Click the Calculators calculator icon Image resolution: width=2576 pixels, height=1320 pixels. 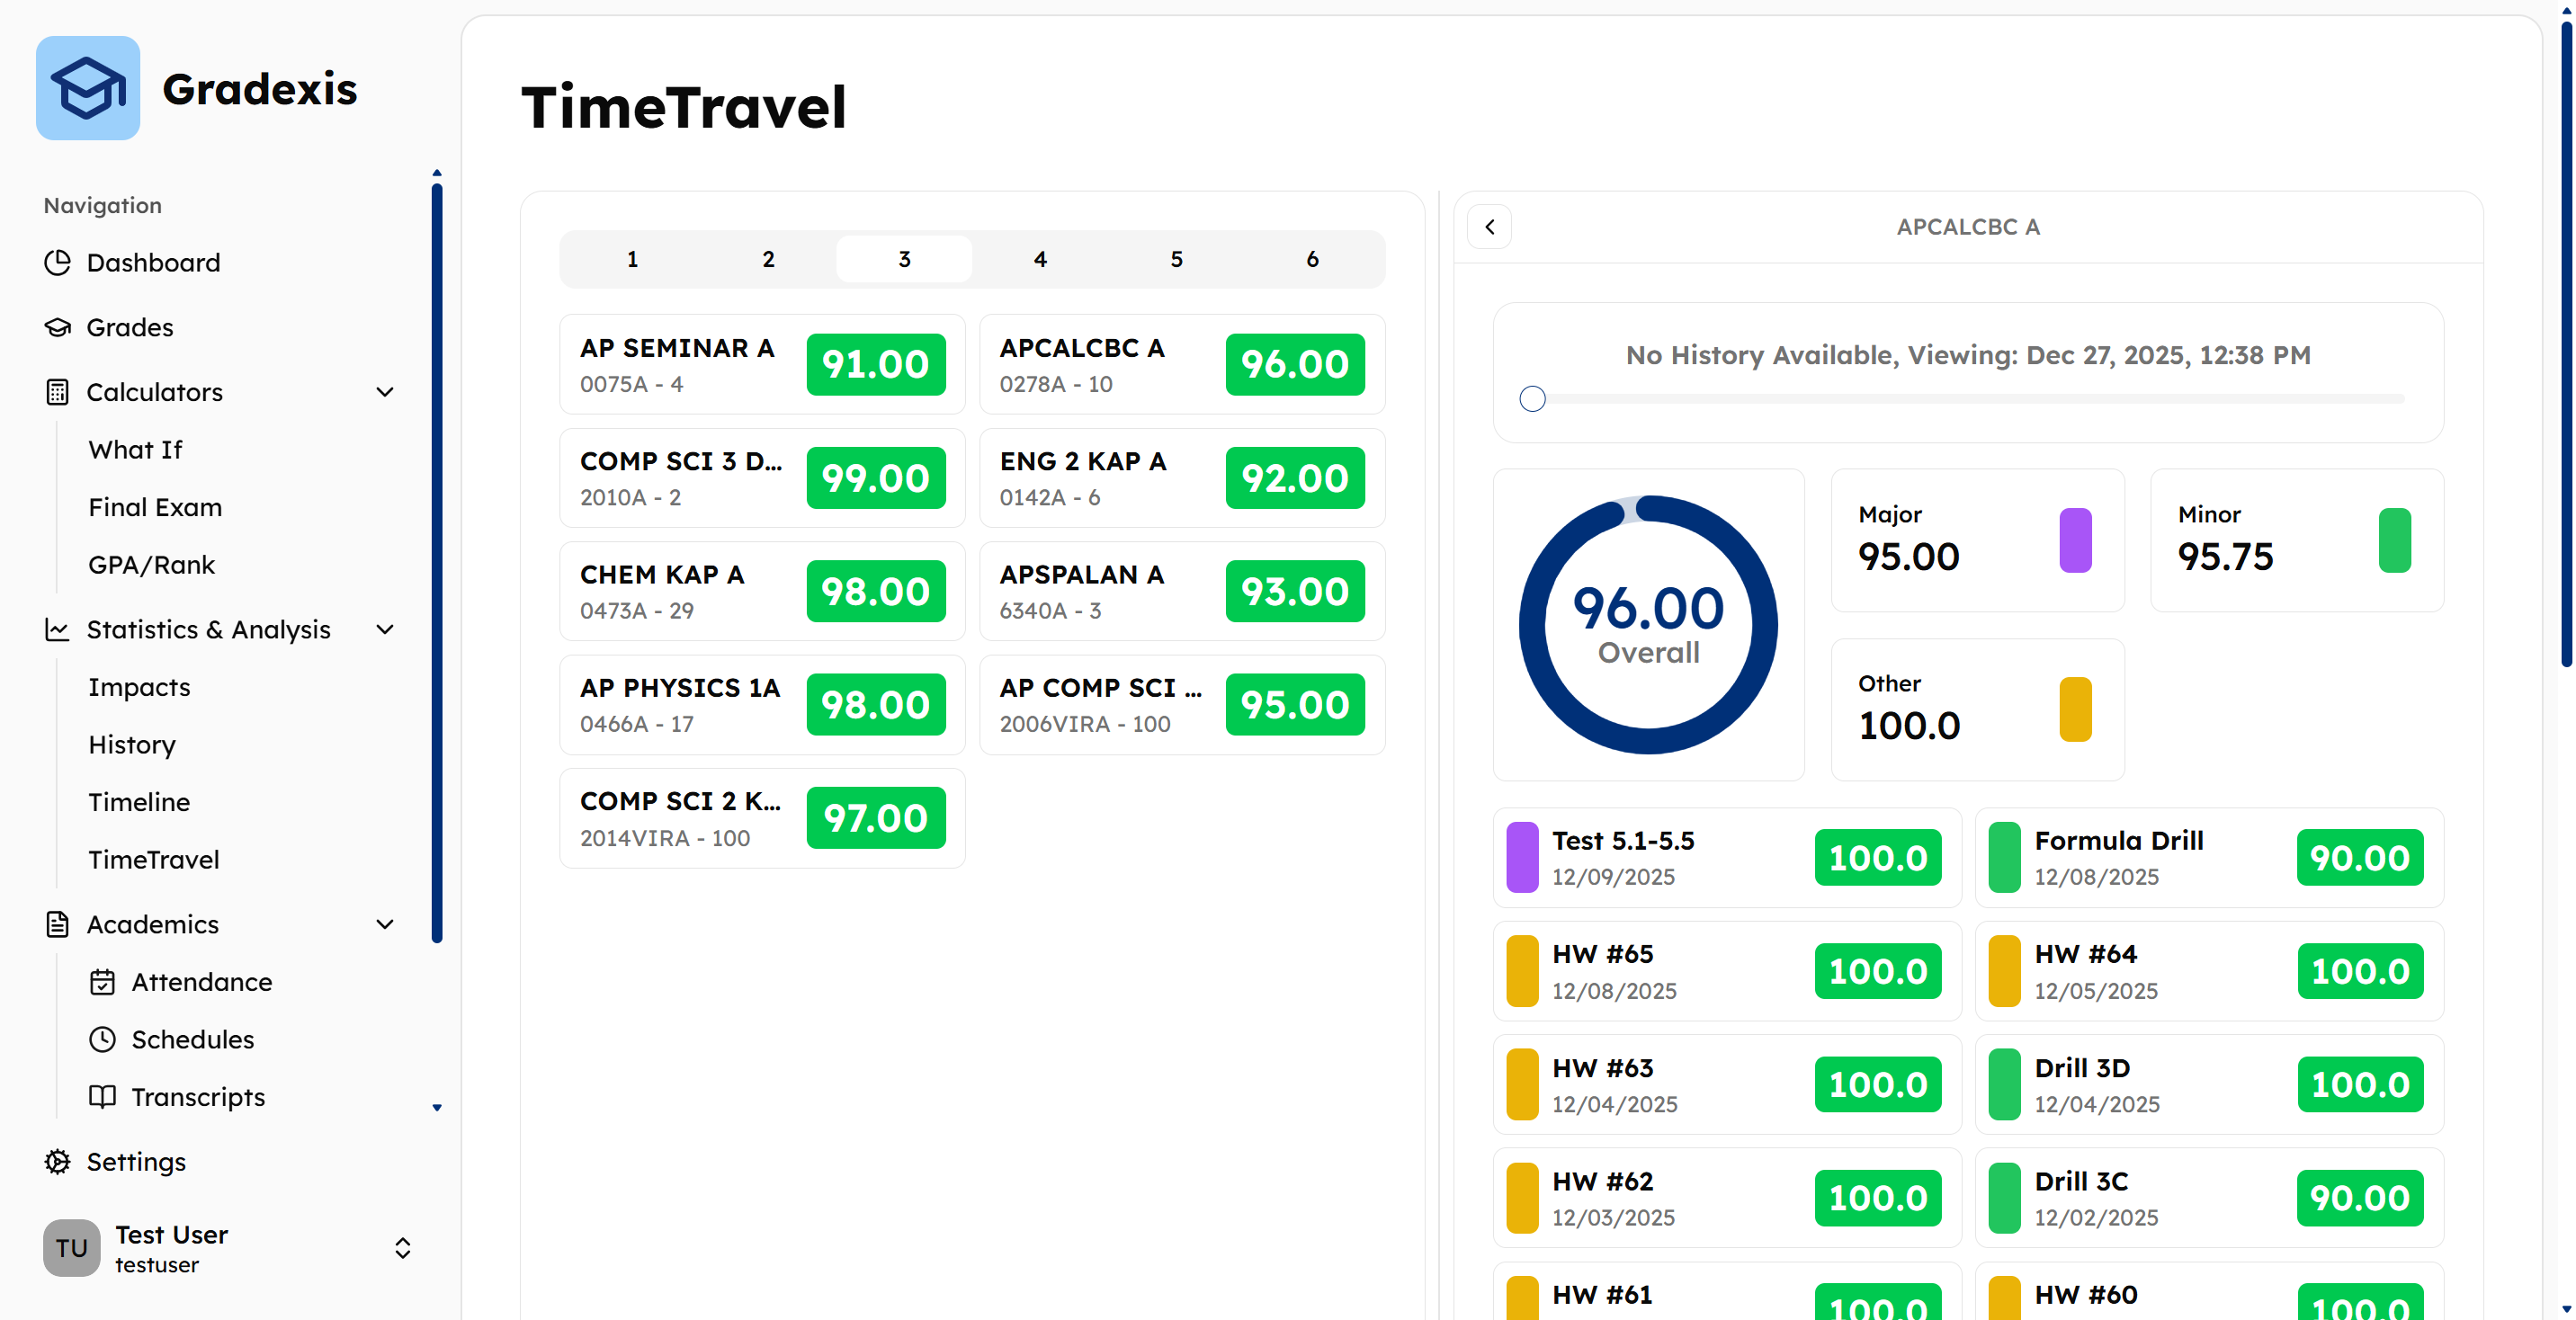pyautogui.click(x=58, y=392)
